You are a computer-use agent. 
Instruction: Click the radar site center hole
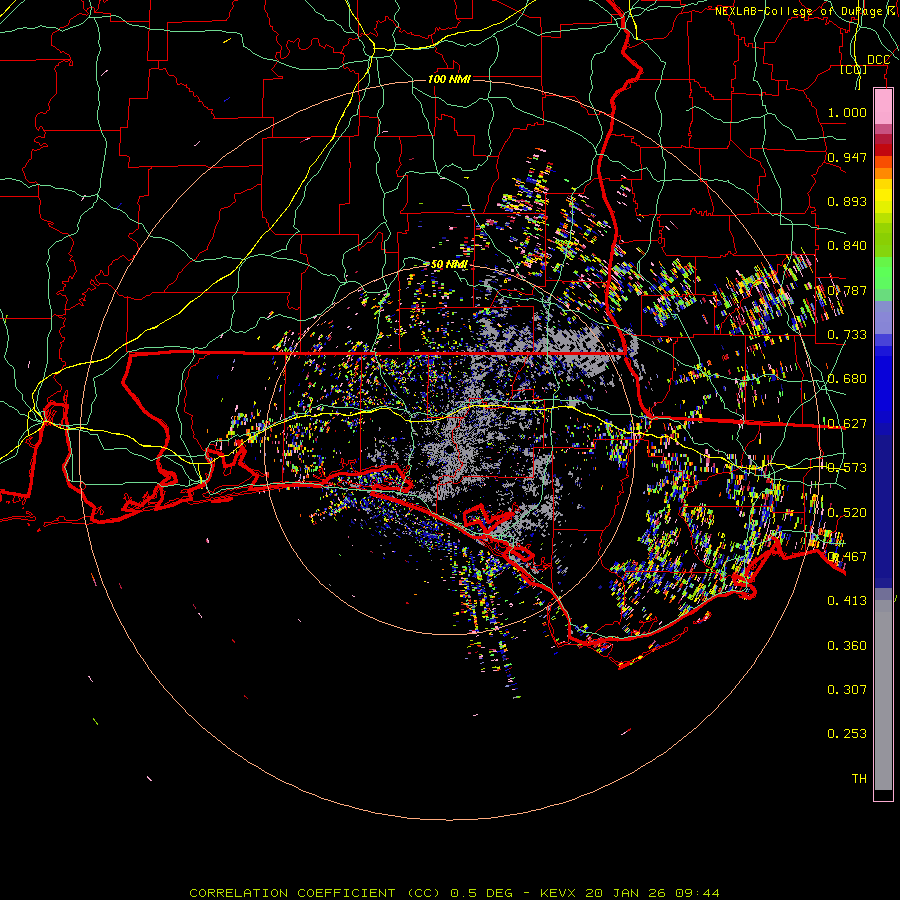[448, 449]
